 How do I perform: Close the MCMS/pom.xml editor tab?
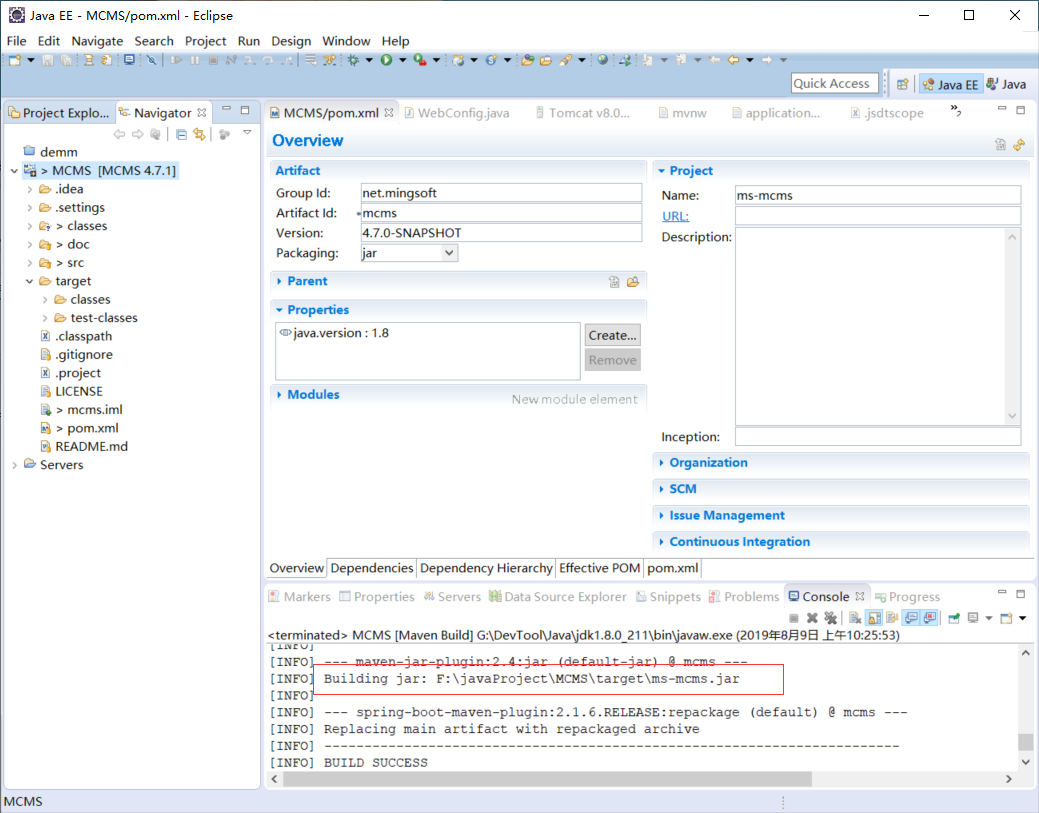389,113
